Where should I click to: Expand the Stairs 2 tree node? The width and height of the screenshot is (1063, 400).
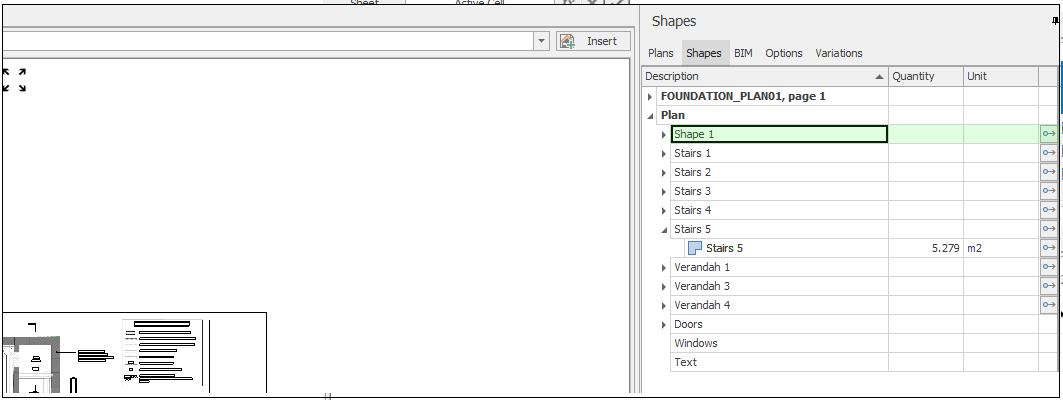(x=664, y=173)
